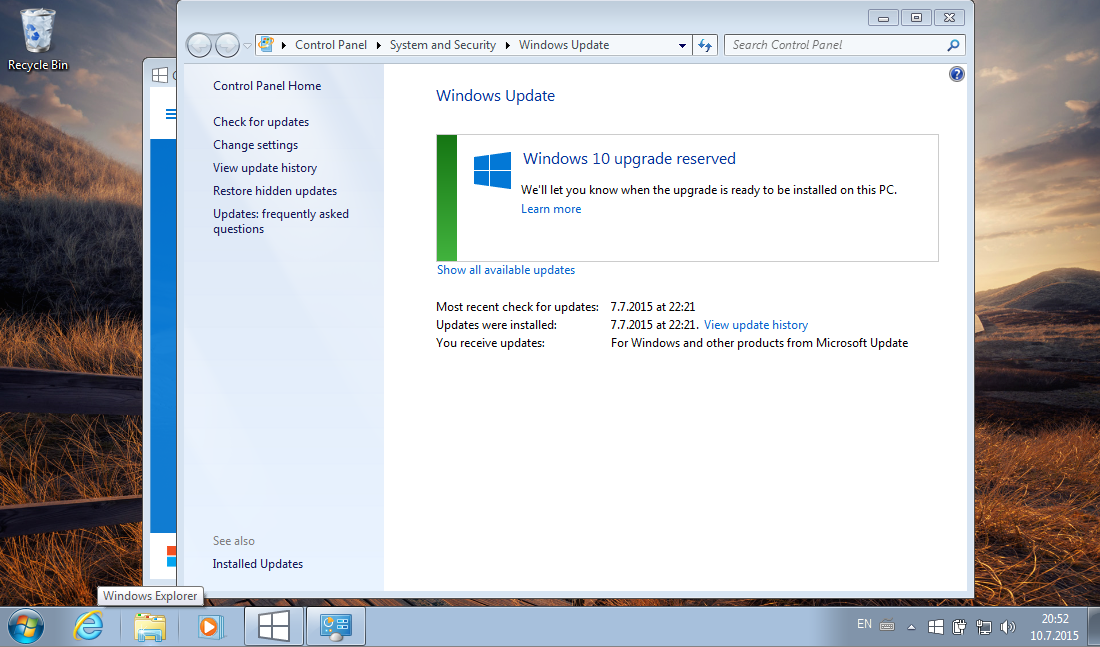The height and width of the screenshot is (647, 1100).
Task: Open Installed Updates link
Action: point(257,563)
